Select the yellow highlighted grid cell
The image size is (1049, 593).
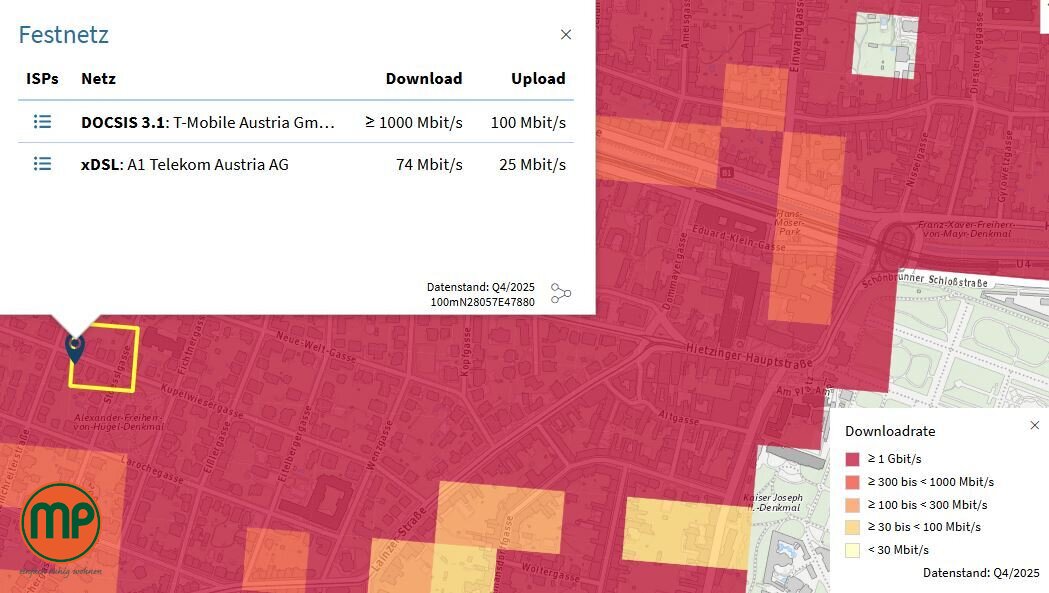click(104, 358)
